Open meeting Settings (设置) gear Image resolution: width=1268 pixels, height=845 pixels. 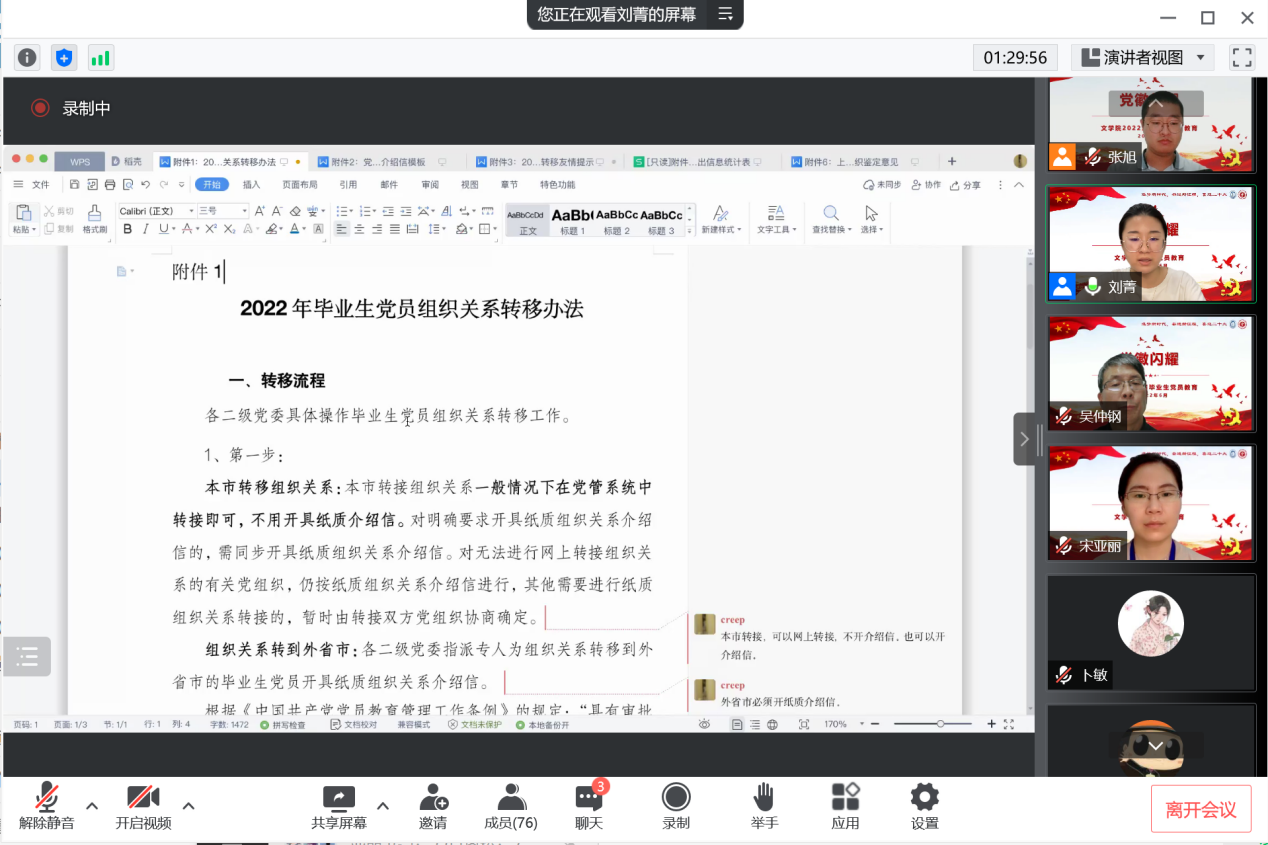(x=924, y=806)
